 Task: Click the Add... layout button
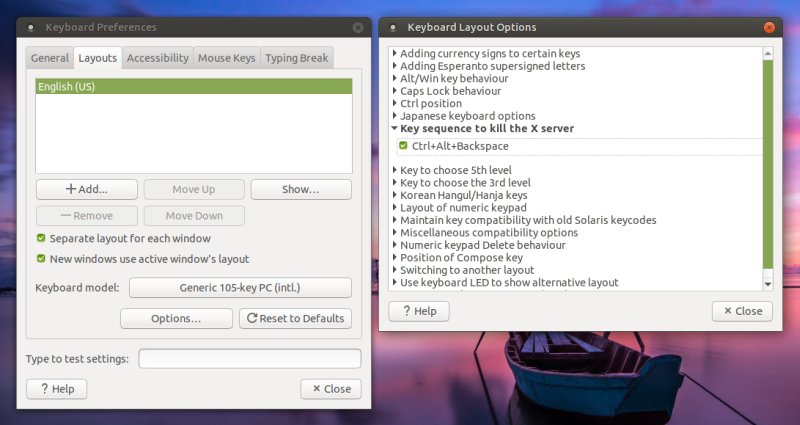pos(86,189)
